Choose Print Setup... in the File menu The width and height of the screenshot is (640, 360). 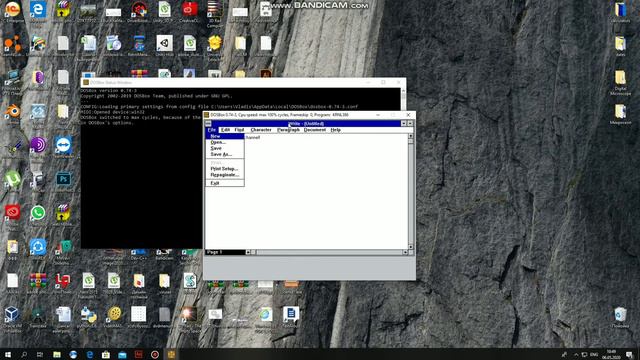point(224,169)
